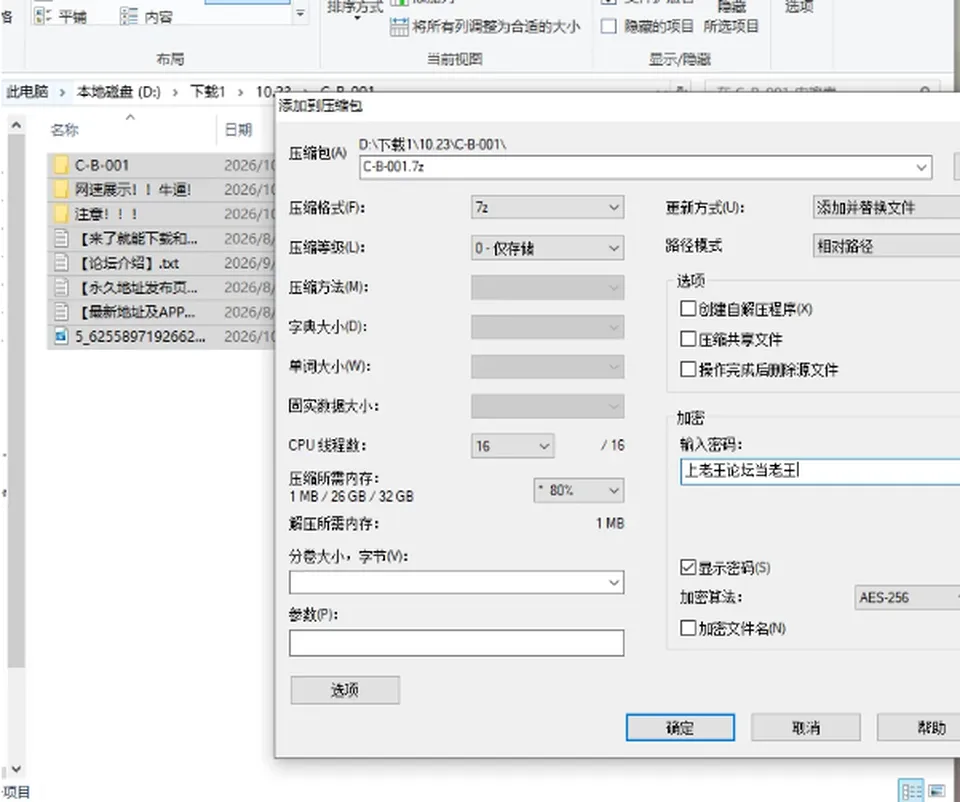Viewport: 960px width, 802px height.
Task: Click the 【来了就能下载和... text file icon
Action: click(x=61, y=239)
